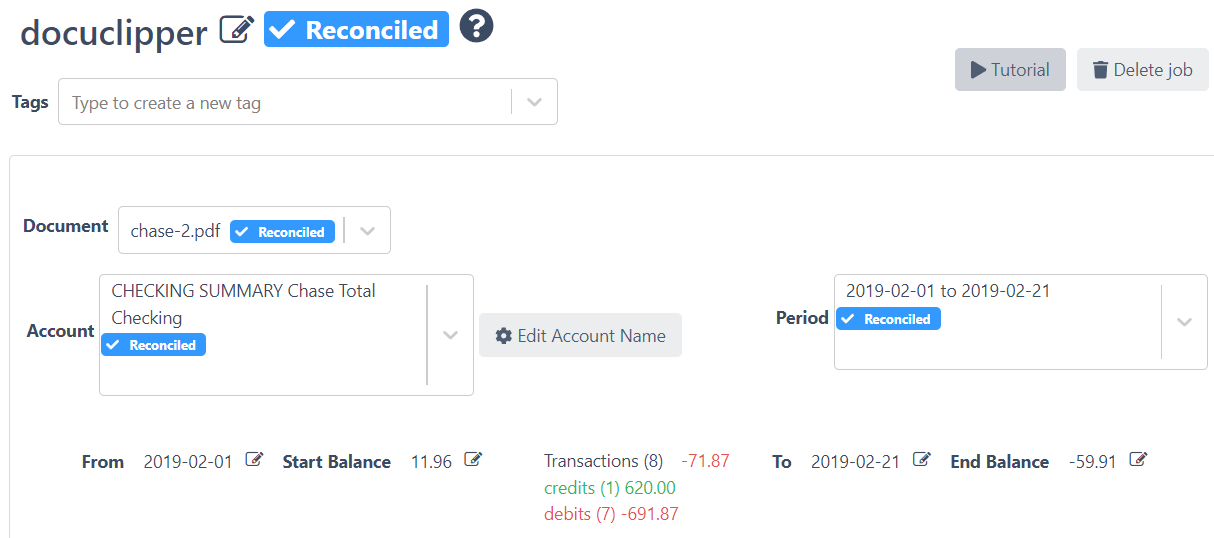Image resolution: width=1214 pixels, height=538 pixels.
Task: Click the gear icon on Edit Account Name
Action: tap(504, 336)
